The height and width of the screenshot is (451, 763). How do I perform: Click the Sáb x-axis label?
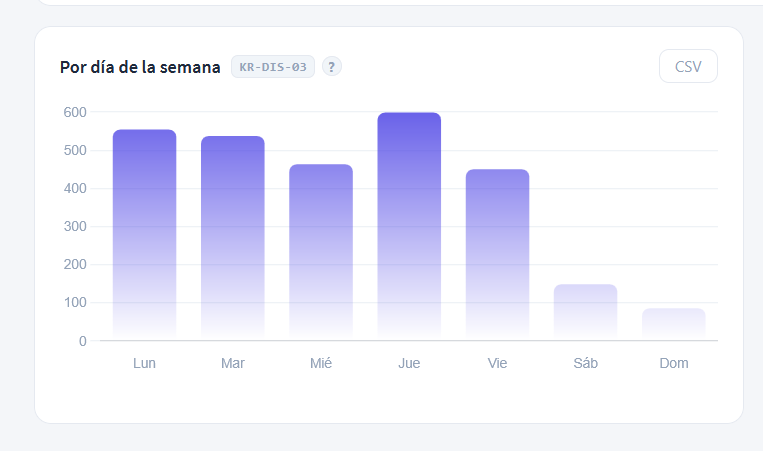coord(585,363)
